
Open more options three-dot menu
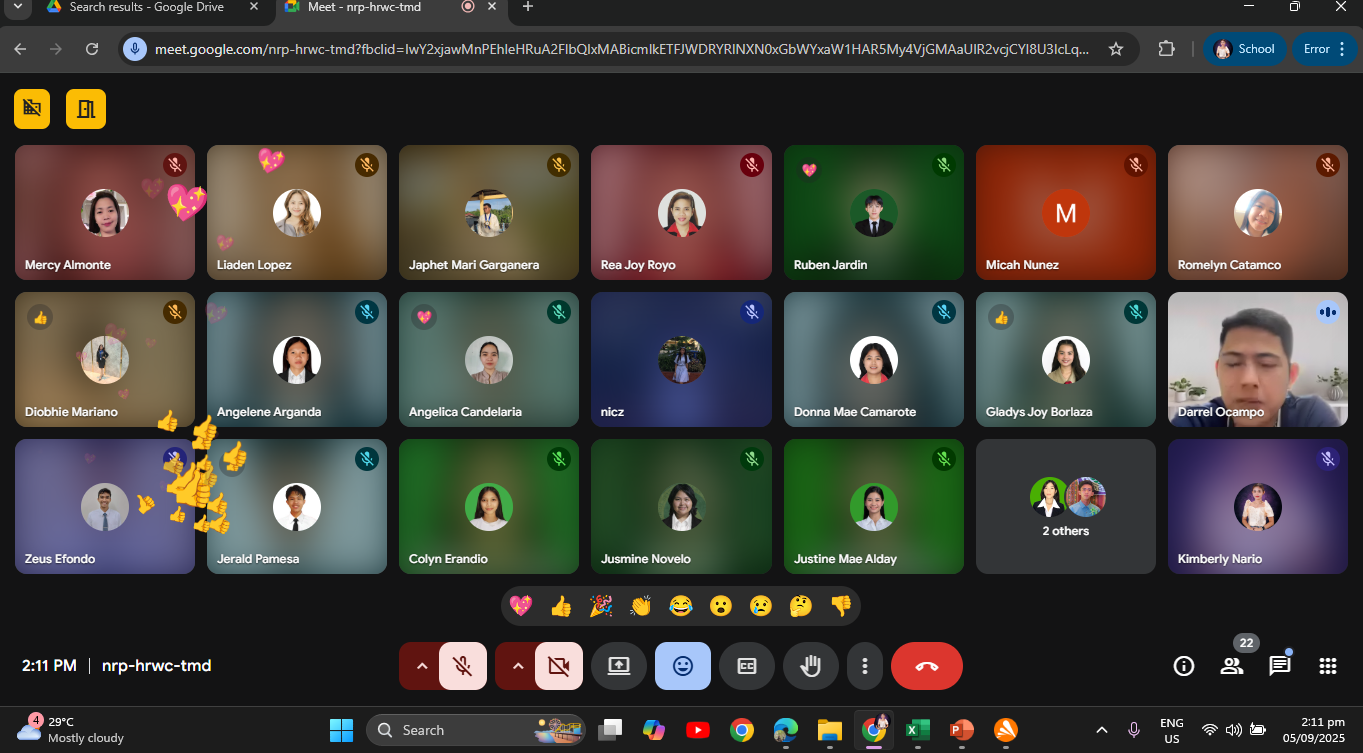[x=864, y=666]
